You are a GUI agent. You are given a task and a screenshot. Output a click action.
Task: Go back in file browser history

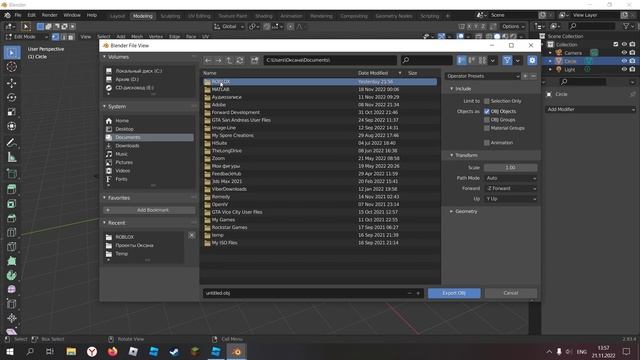pos(208,60)
